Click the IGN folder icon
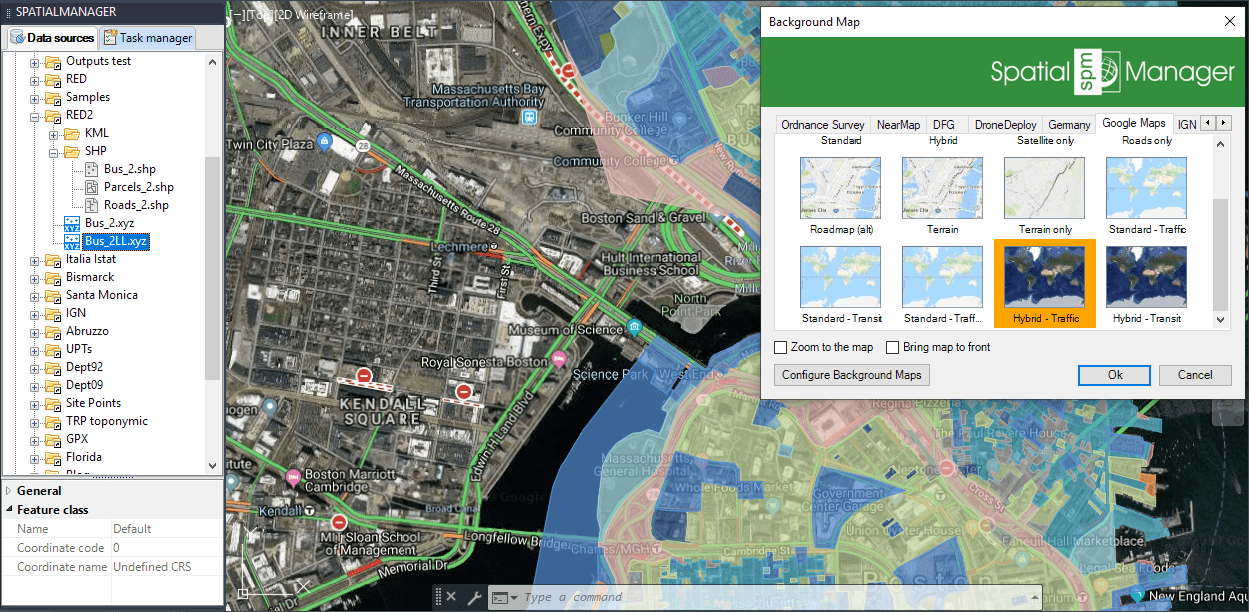 pyautogui.click(x=52, y=313)
